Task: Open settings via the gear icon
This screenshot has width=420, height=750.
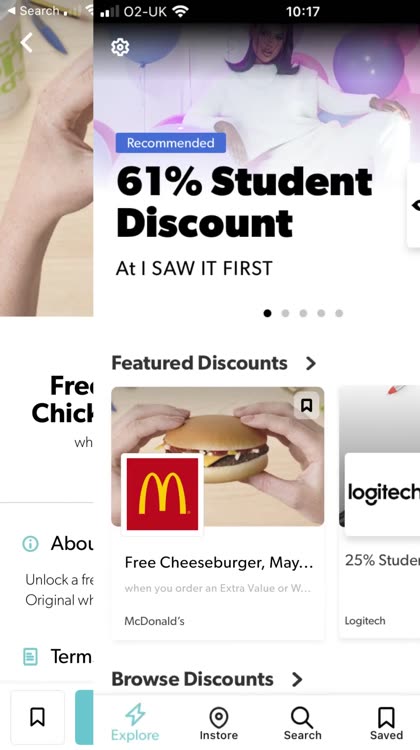Action: (x=120, y=47)
